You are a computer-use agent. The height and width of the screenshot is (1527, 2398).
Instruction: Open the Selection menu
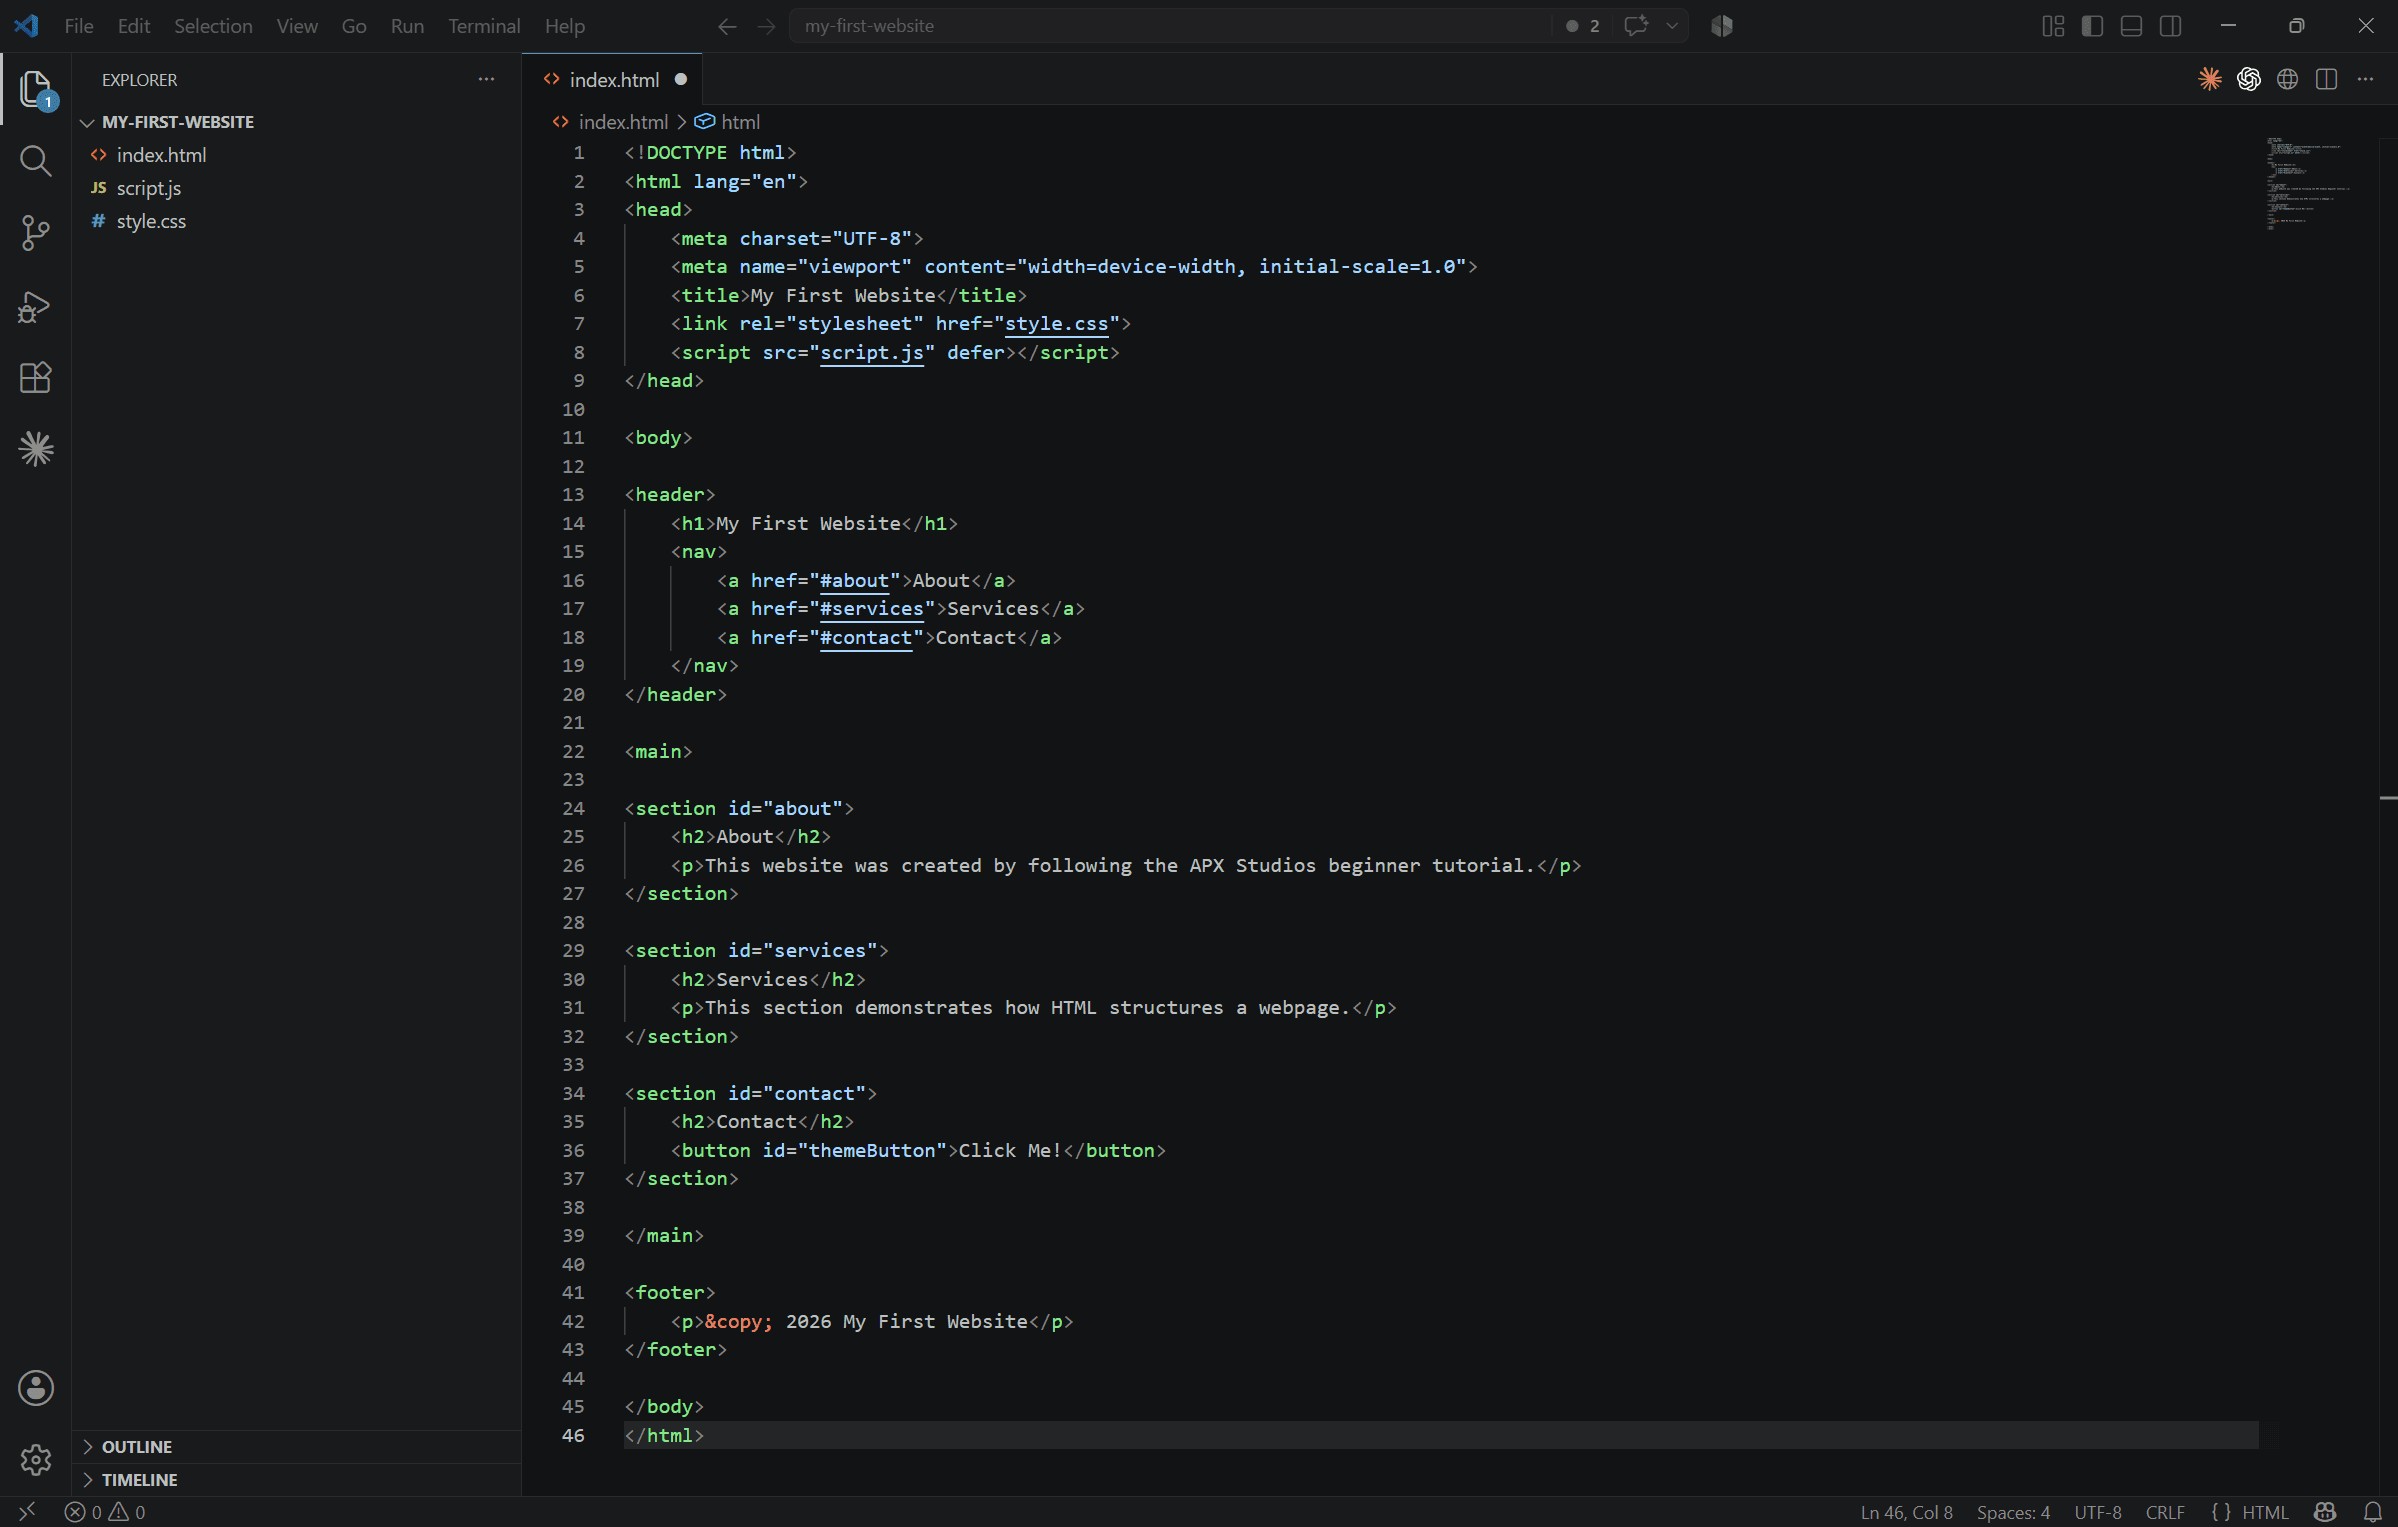[x=213, y=26]
